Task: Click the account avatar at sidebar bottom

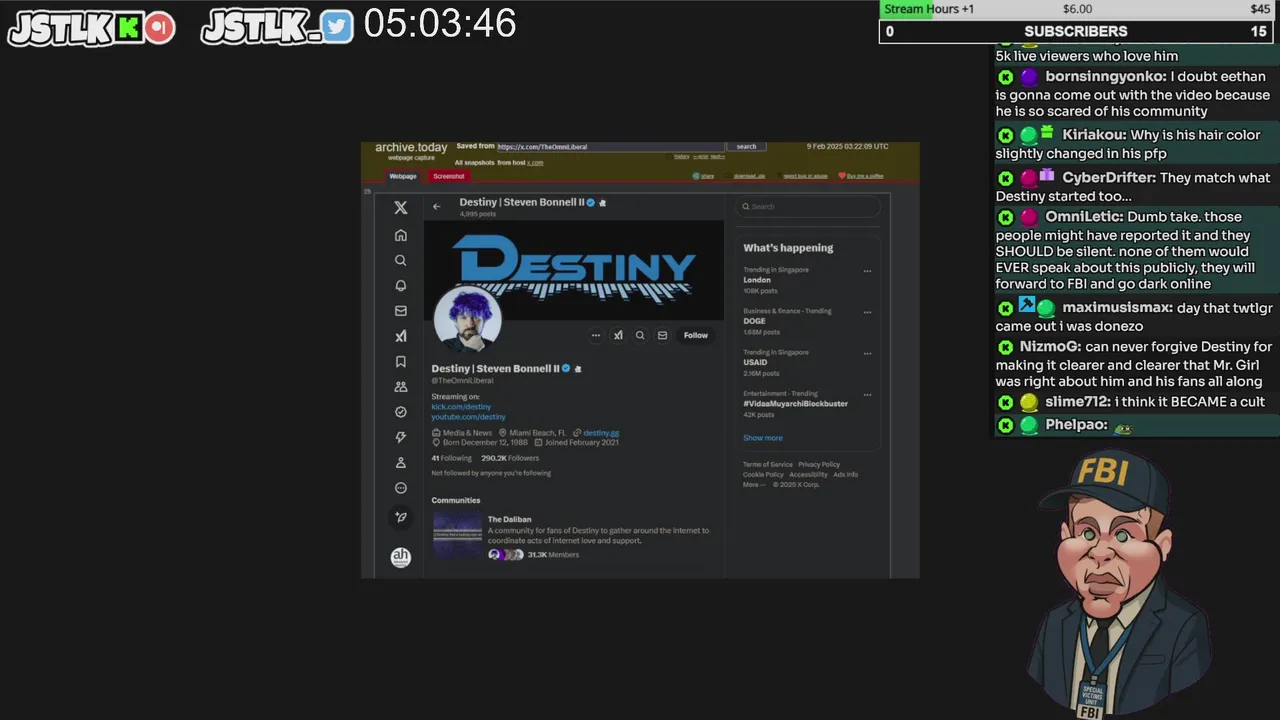Action: click(x=400, y=557)
